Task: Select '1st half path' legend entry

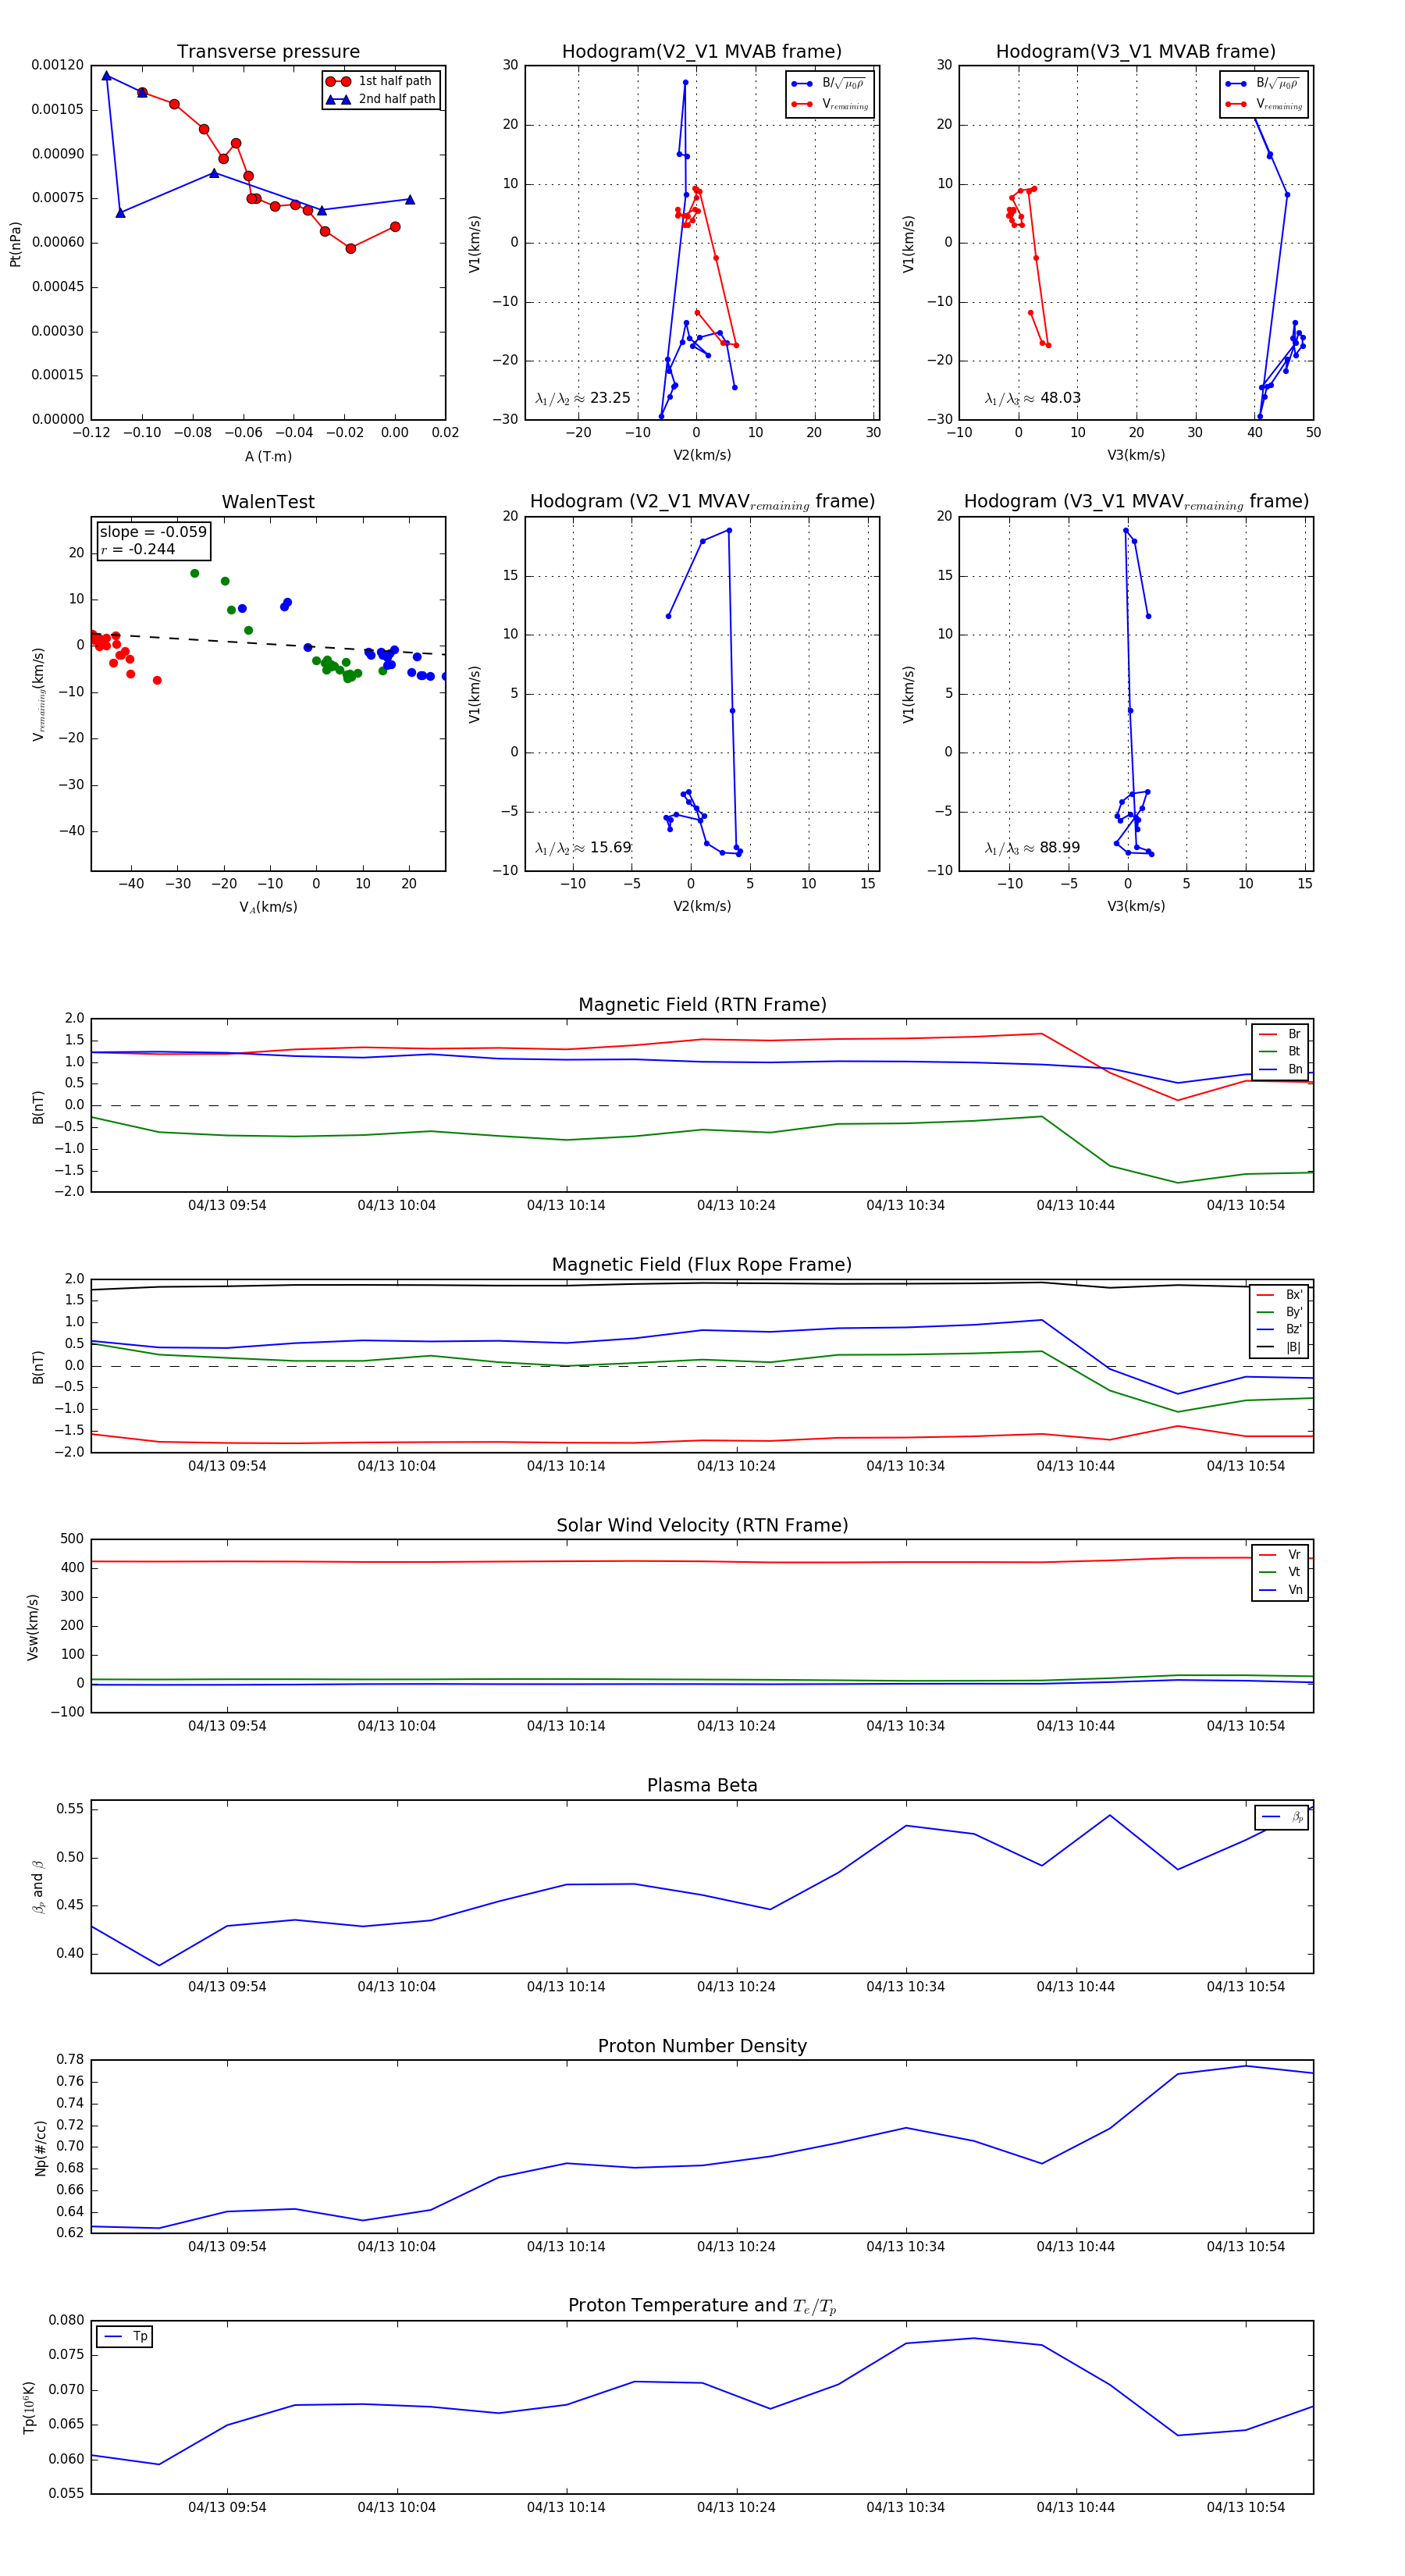Action: (x=380, y=81)
